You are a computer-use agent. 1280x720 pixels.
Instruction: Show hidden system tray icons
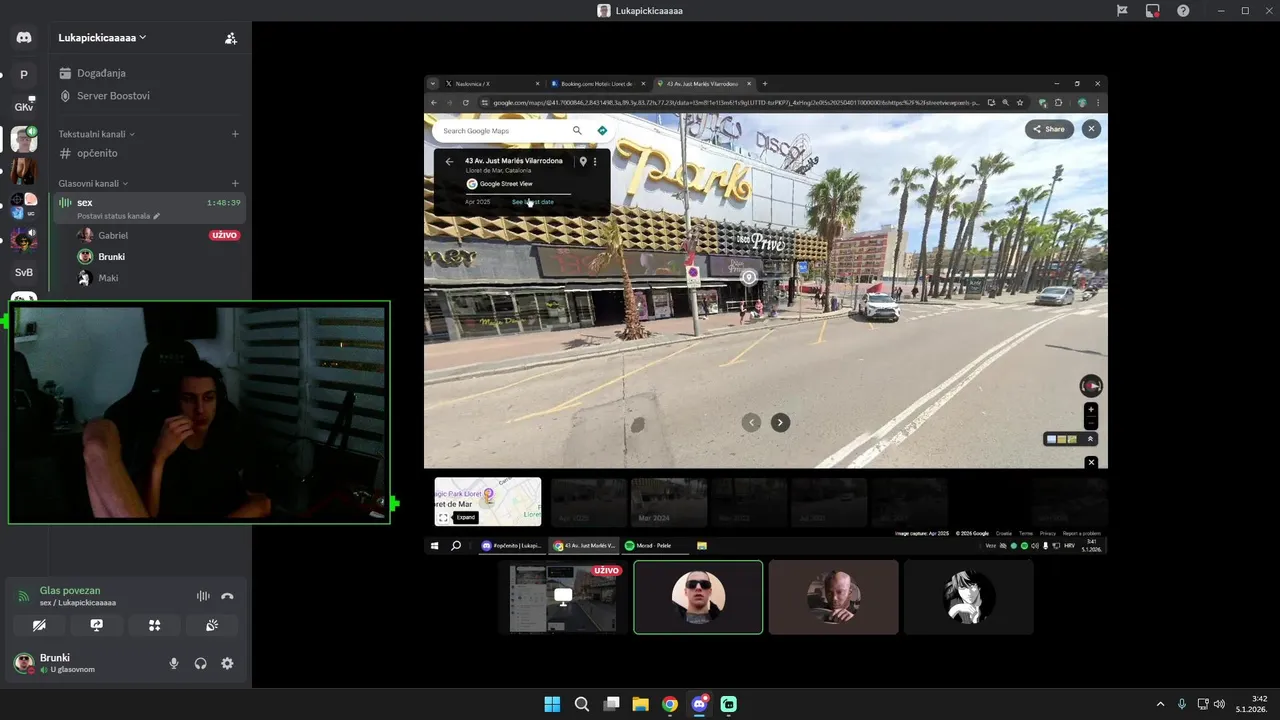1160,704
